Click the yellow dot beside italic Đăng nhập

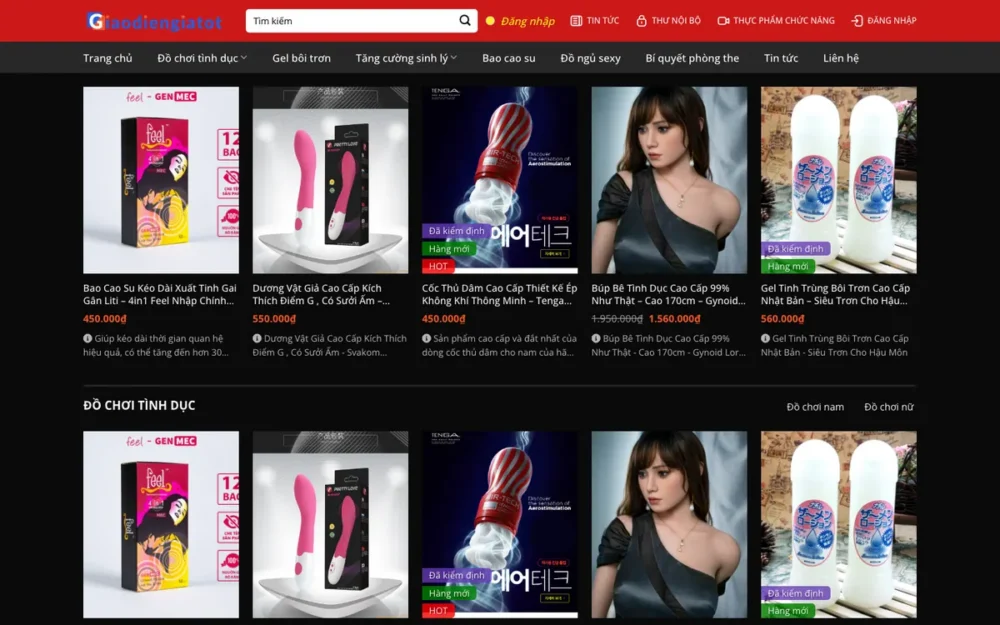[490, 20]
